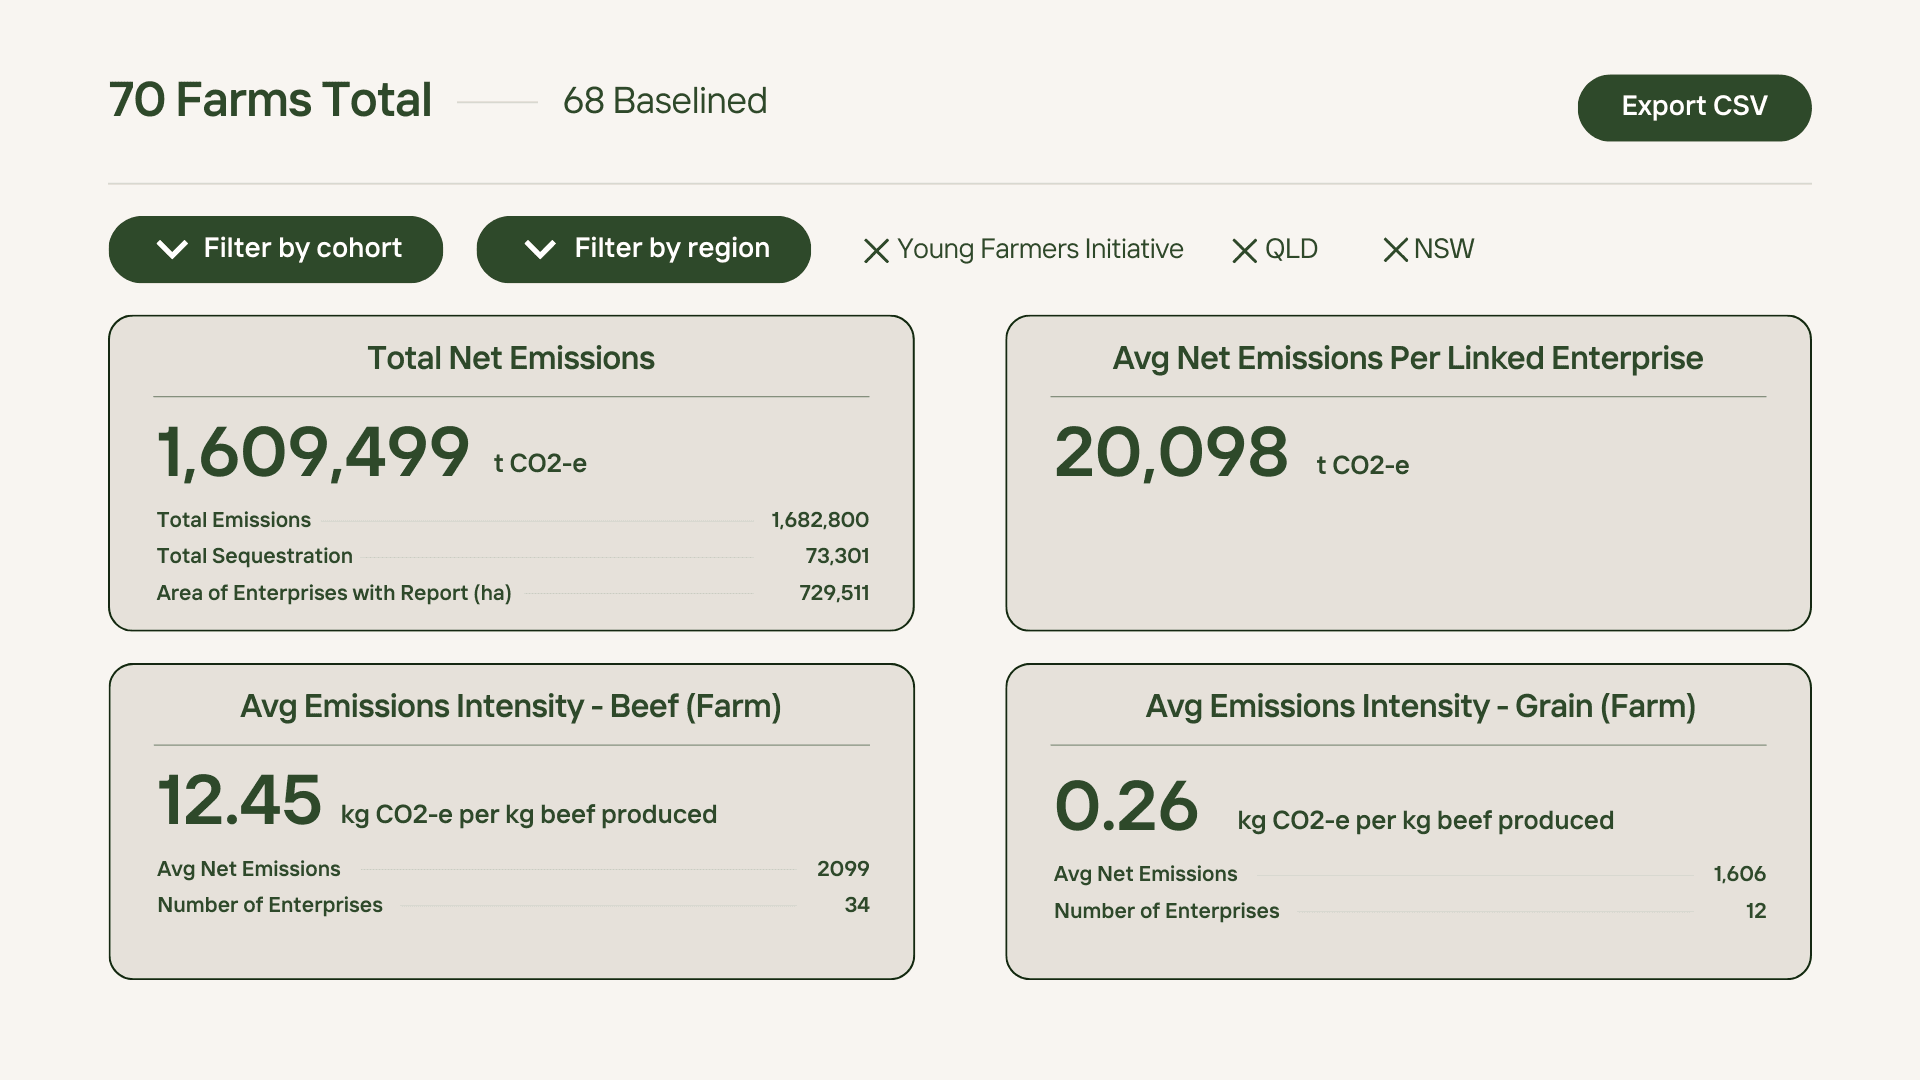
Task: Click the Export CSV button
Action: (1694, 107)
